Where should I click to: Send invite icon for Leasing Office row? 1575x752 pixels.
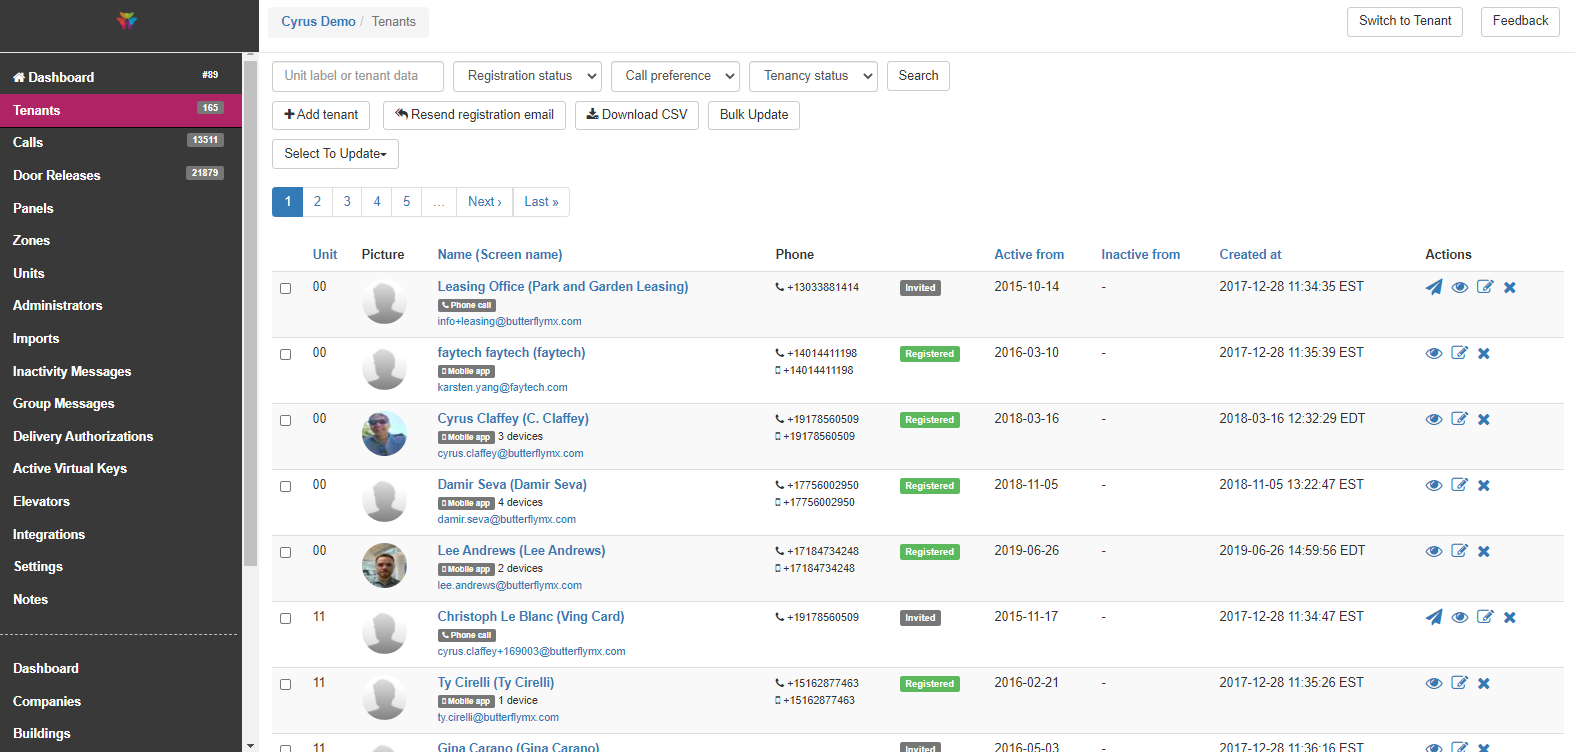click(x=1434, y=288)
